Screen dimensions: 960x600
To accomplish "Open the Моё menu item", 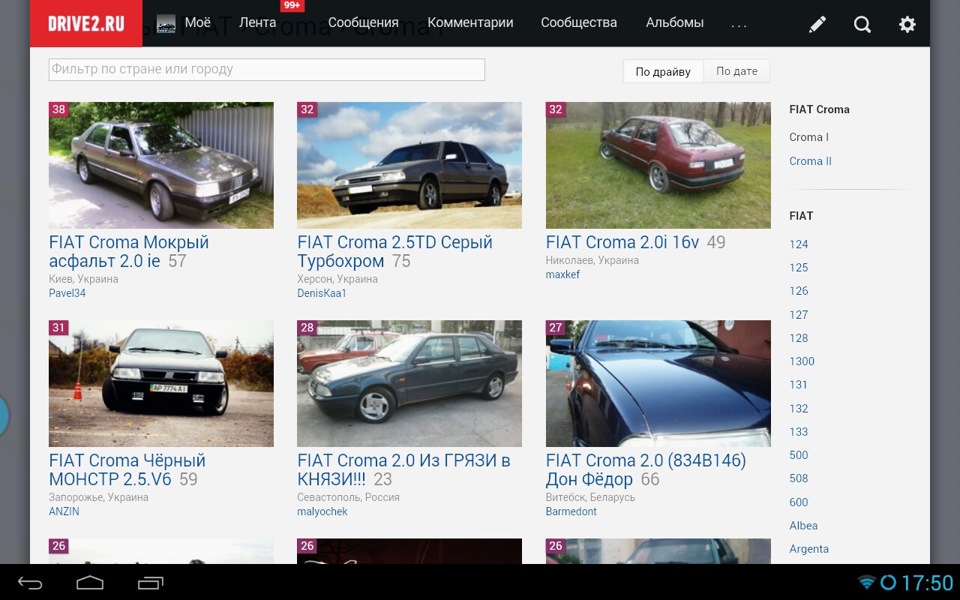I will coord(197,23).
